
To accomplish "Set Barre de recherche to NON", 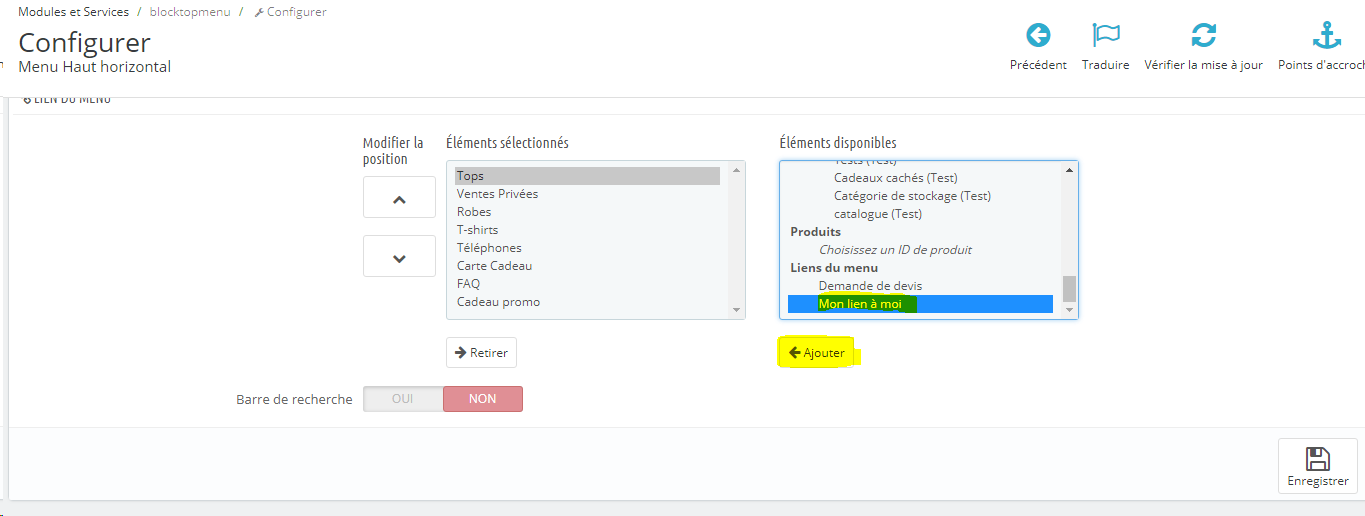I will 482,399.
